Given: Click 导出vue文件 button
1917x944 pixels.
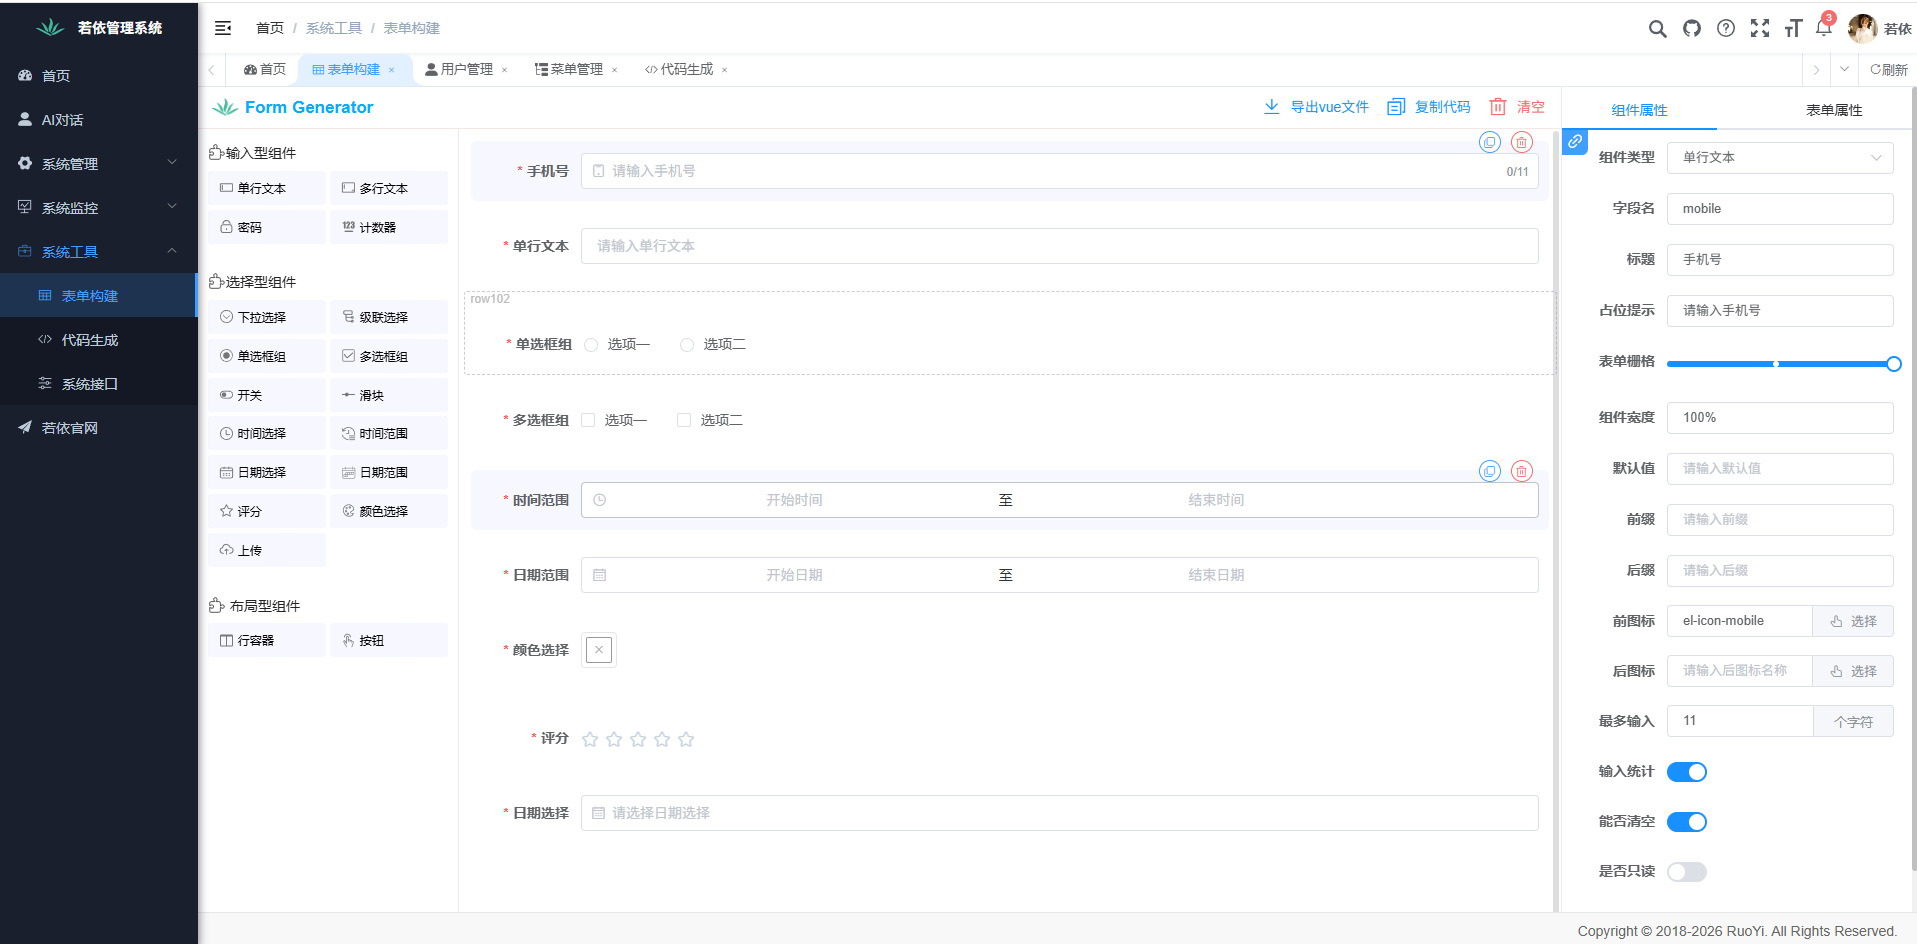Looking at the screenshot, I should click(1316, 107).
